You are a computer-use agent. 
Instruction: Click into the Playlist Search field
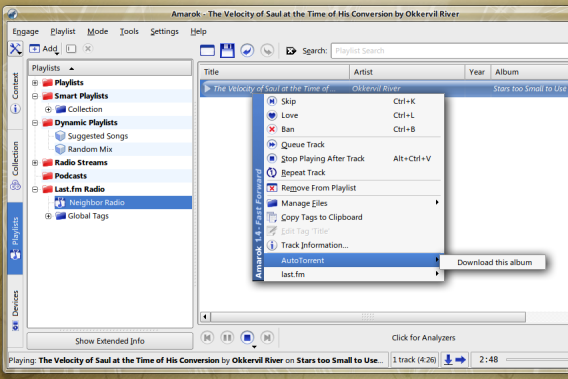[449, 51]
